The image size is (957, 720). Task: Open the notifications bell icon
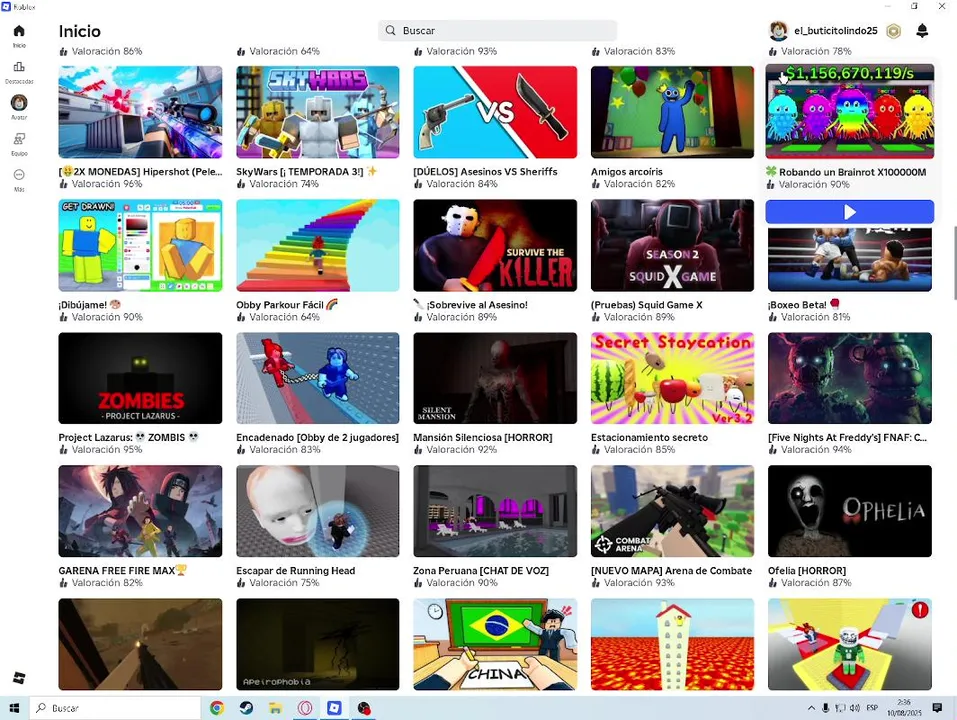(922, 31)
